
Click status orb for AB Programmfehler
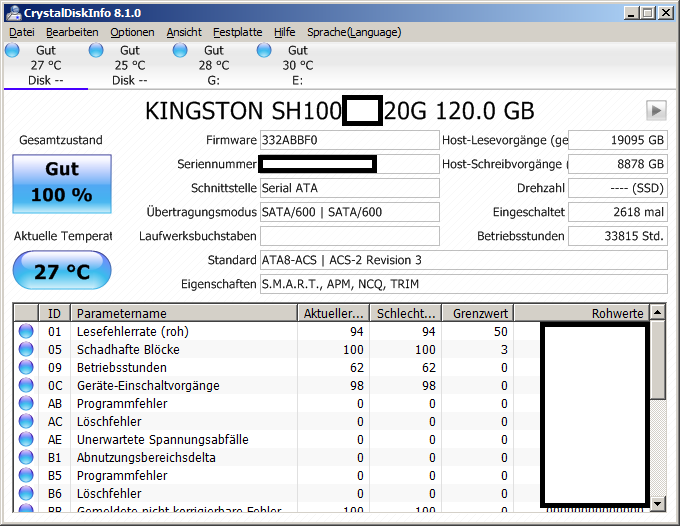[26, 403]
